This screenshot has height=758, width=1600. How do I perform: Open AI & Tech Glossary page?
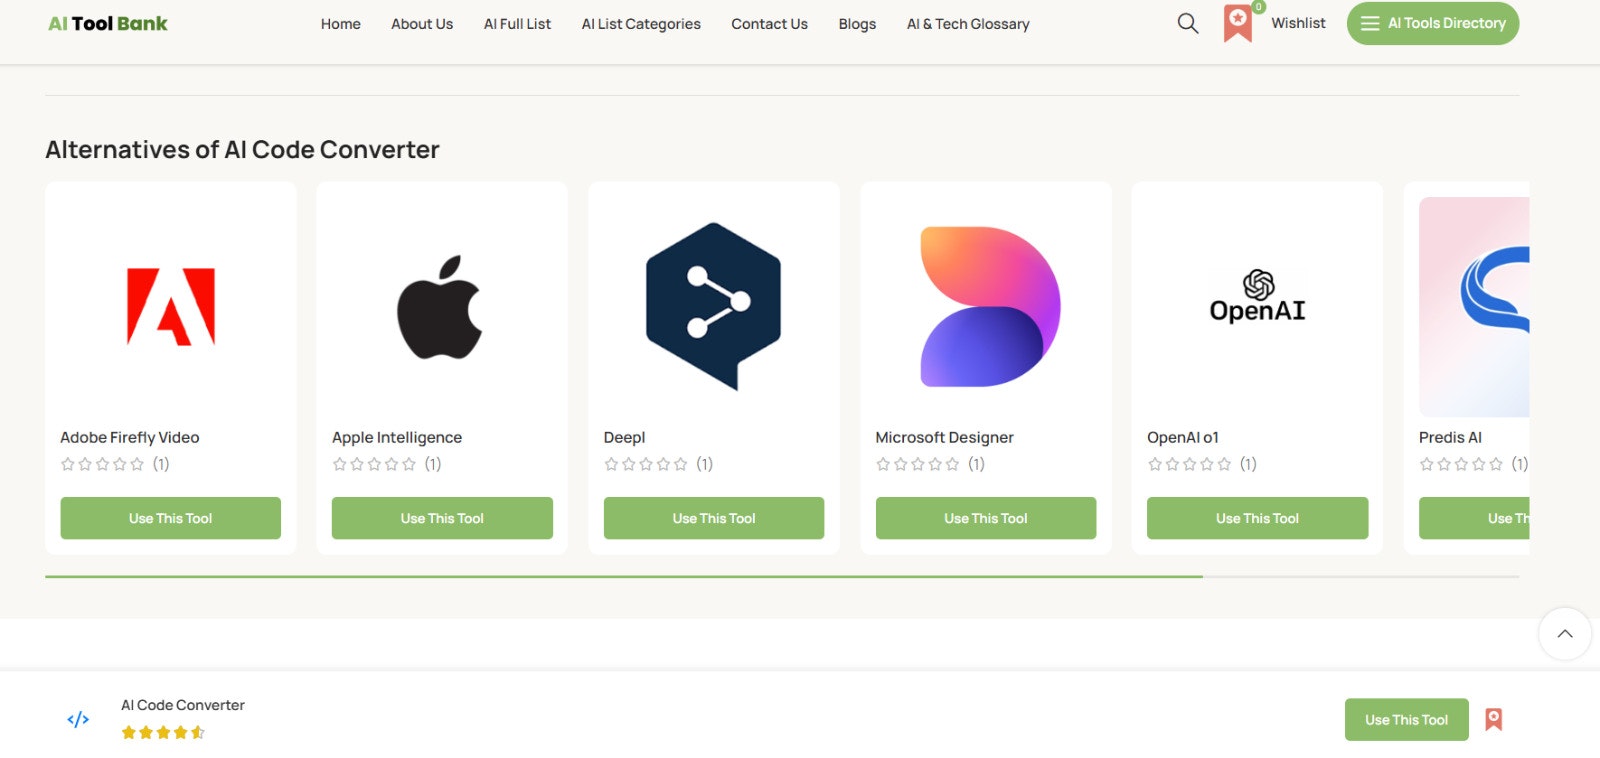click(x=968, y=24)
